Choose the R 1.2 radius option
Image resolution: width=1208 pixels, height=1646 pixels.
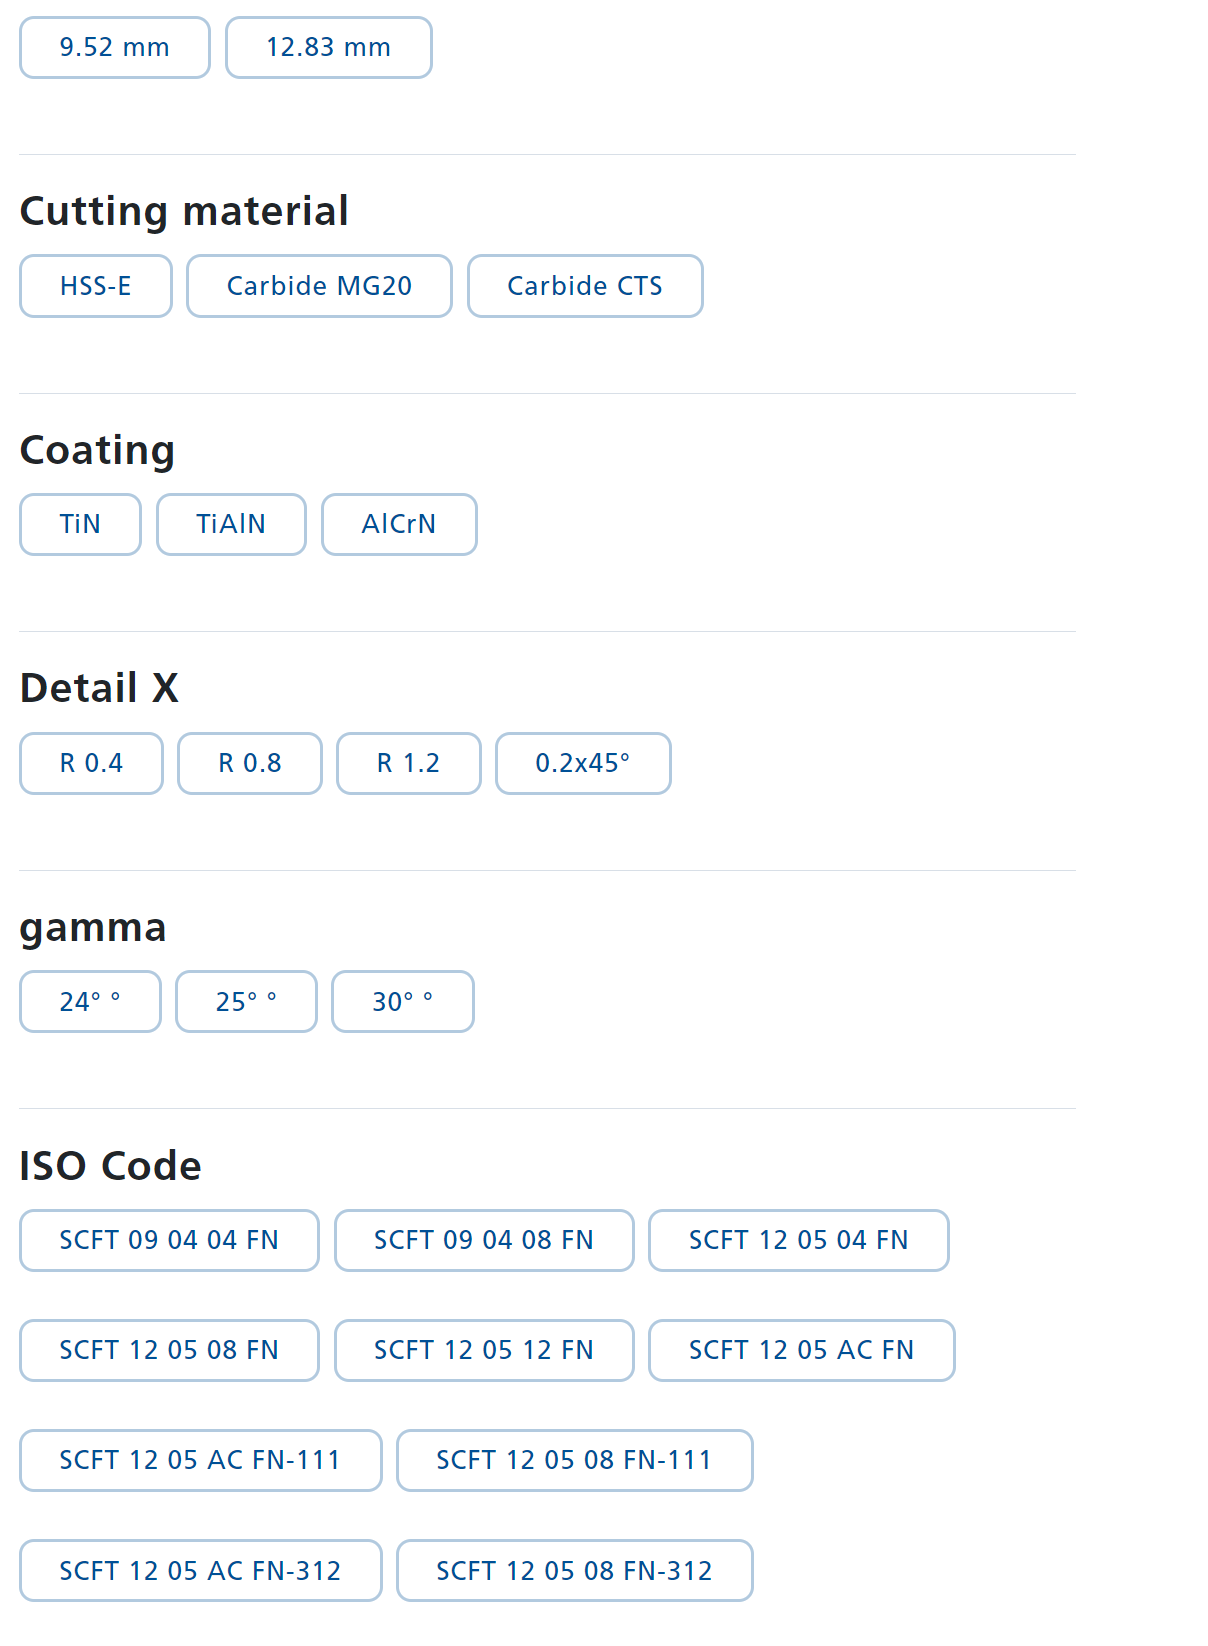pos(408,763)
